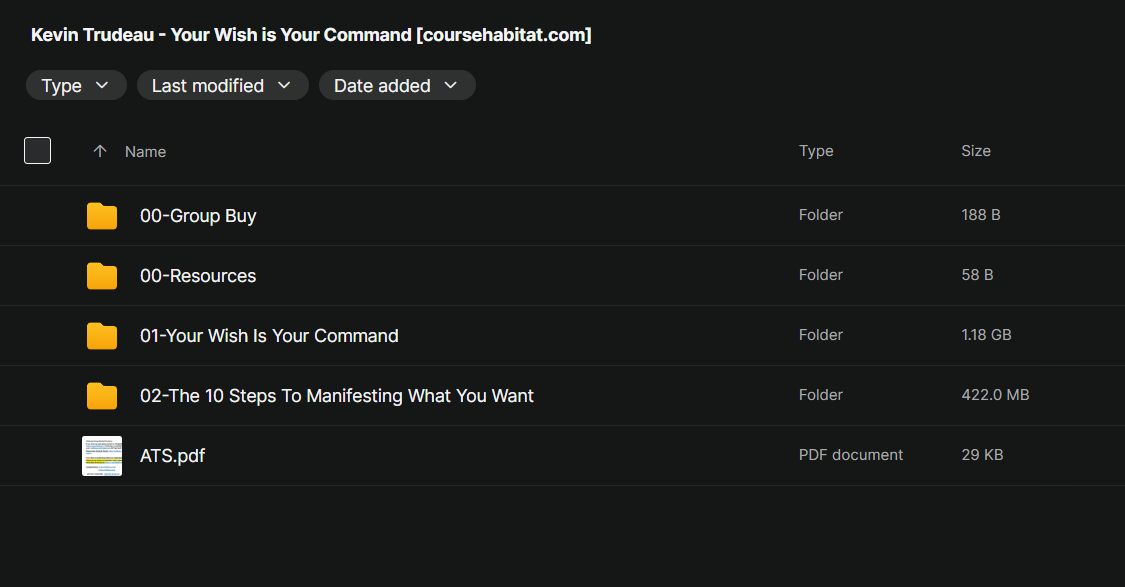The height and width of the screenshot is (587, 1125).
Task: Sort by the Name column header
Action: (x=145, y=152)
